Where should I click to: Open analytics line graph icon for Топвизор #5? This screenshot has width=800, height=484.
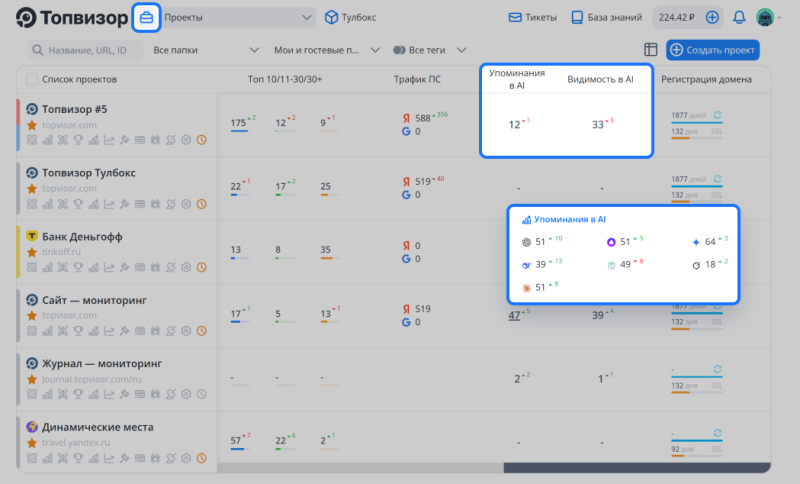point(109,140)
